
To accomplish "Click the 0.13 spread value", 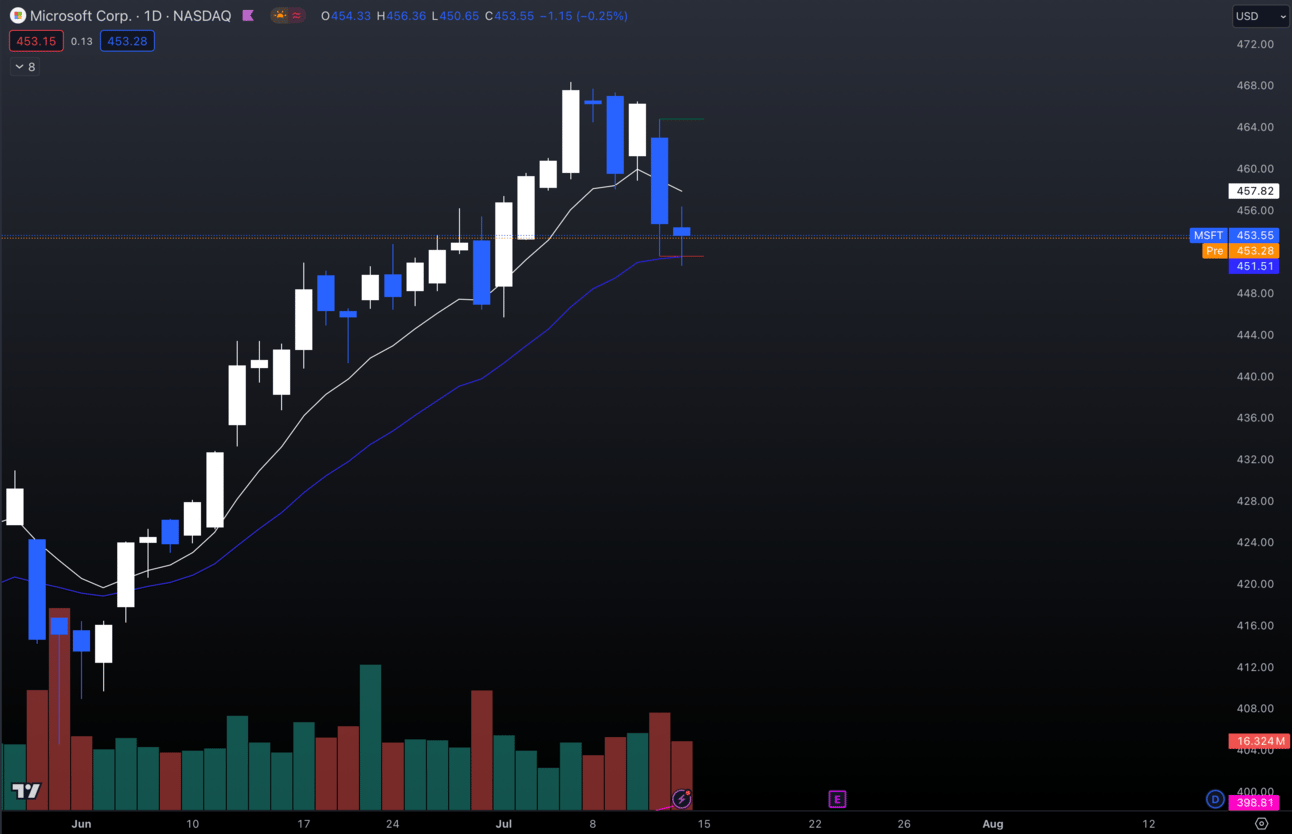I will coord(82,41).
